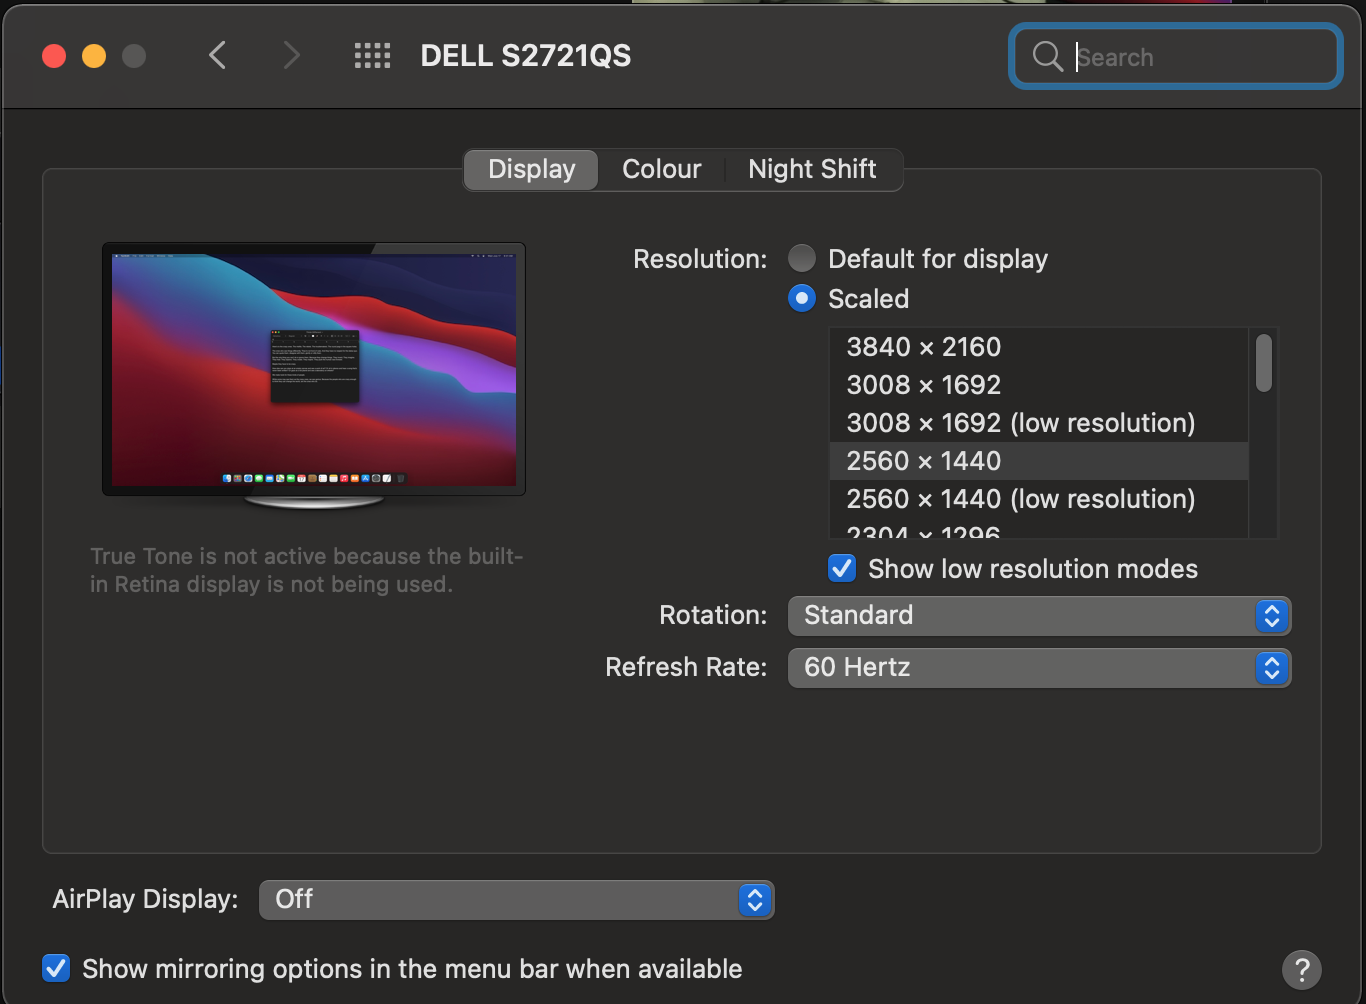Toggle Show mirroring options in menu bar
The width and height of the screenshot is (1366, 1004).
click(56, 968)
